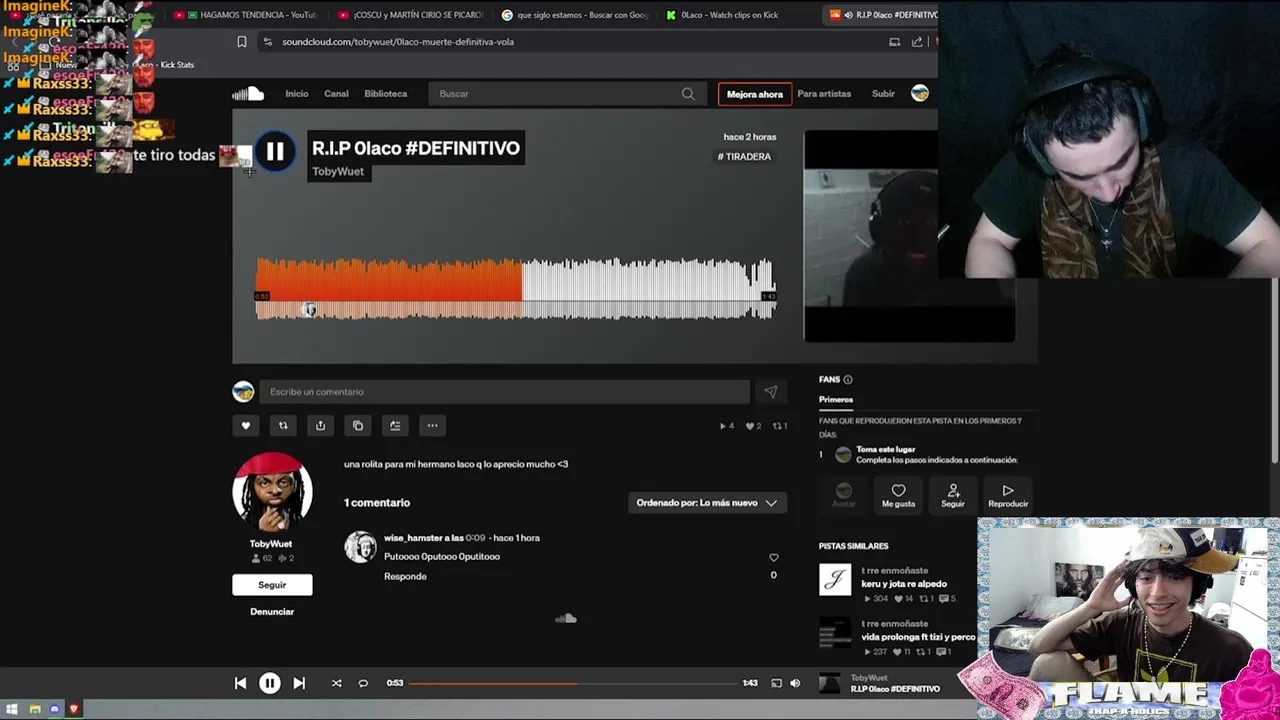Open the track artwork thumbnail
This screenshot has width=1280, height=720.
click(x=909, y=236)
